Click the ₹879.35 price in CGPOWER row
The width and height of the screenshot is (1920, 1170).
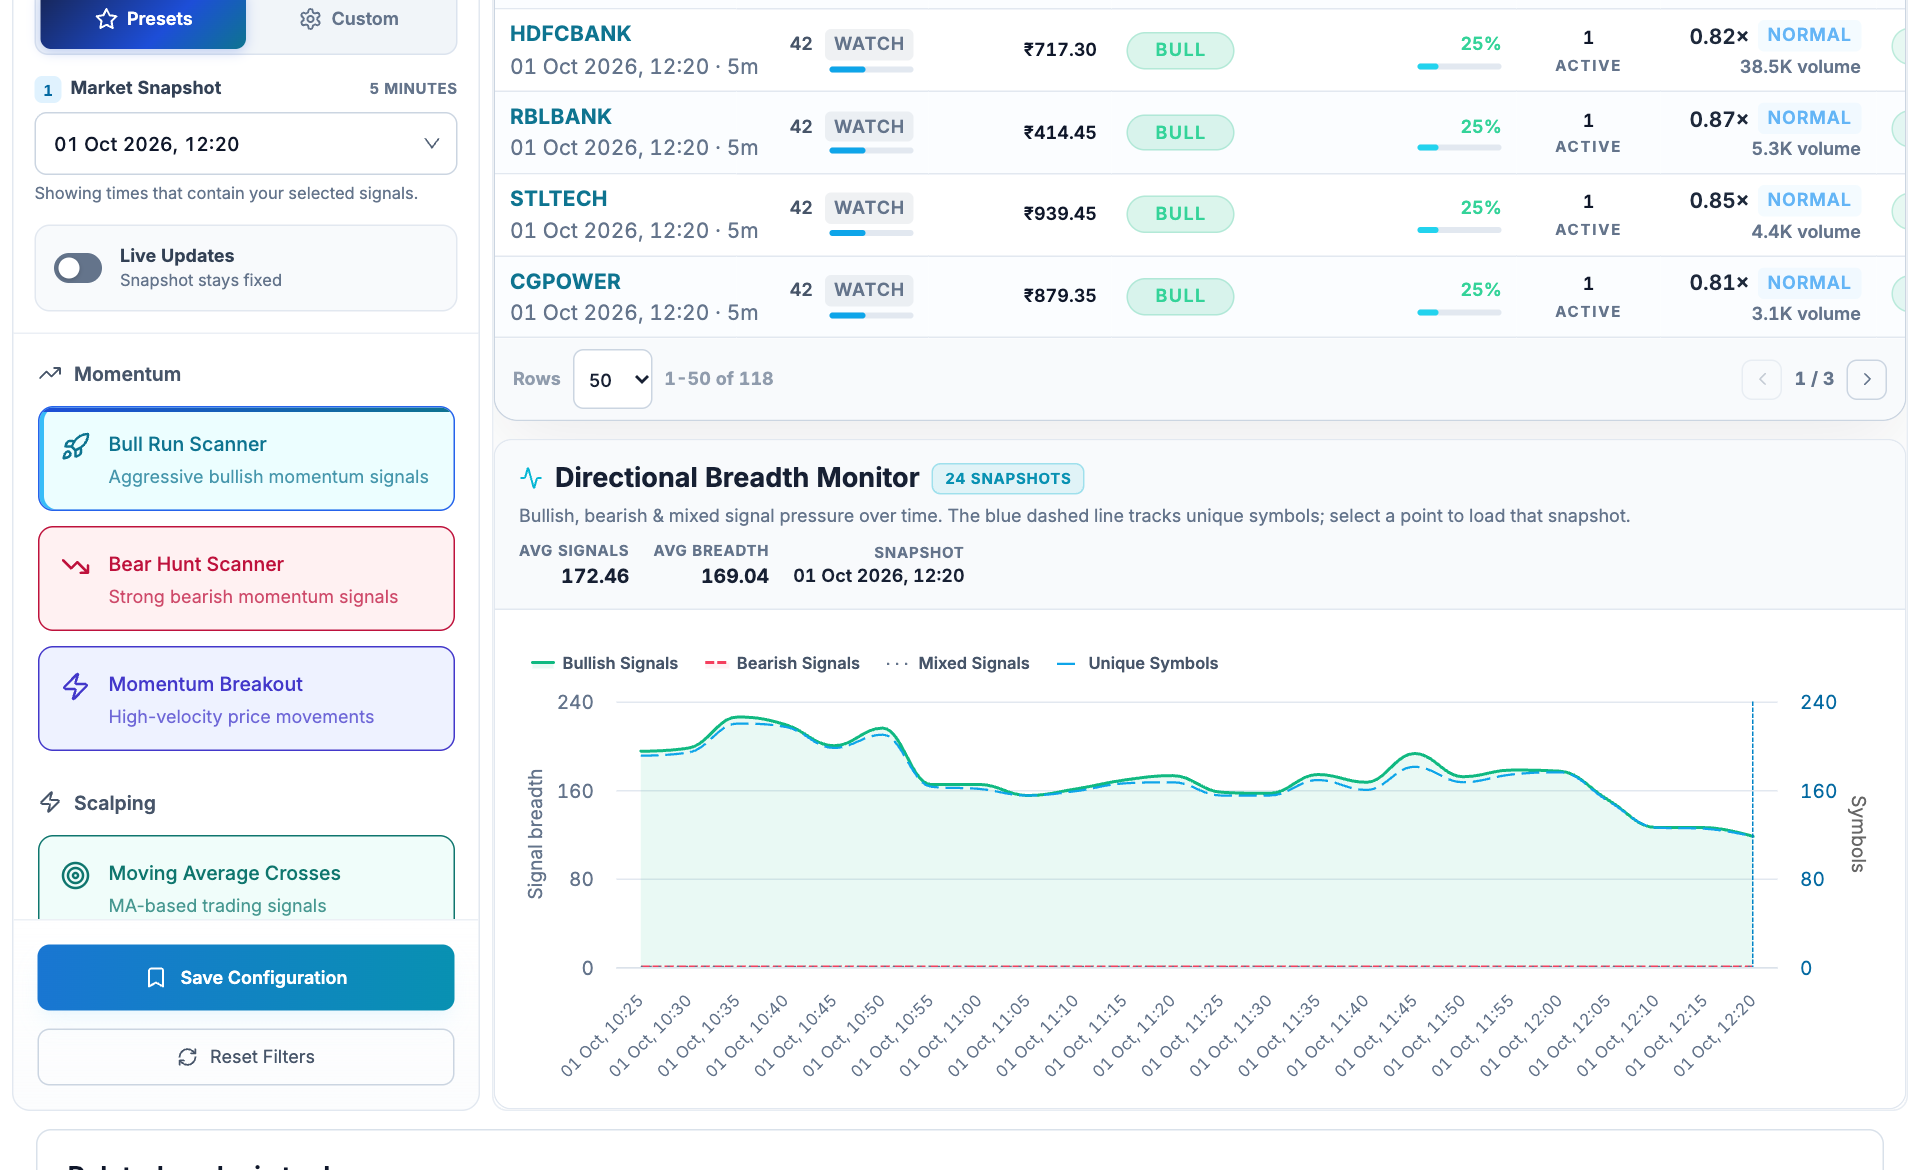pos(1059,296)
